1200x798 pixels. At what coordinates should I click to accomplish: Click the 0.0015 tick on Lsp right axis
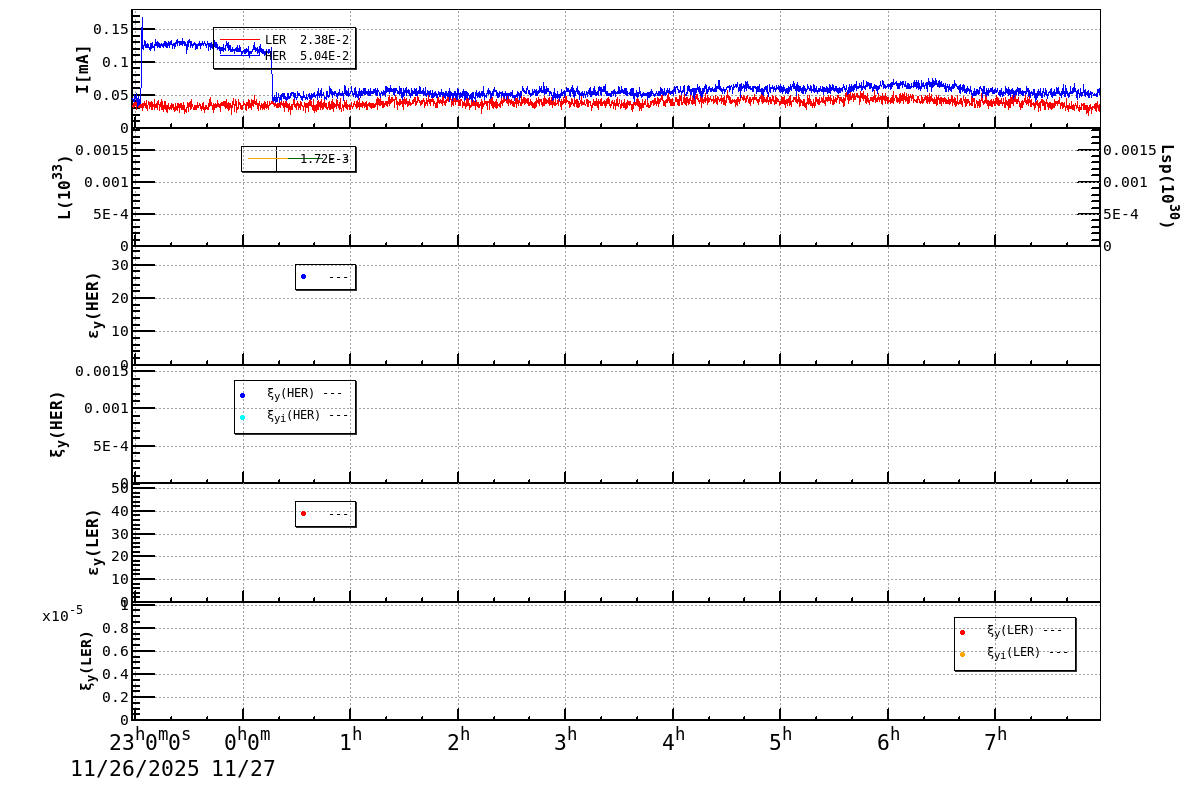click(x=1130, y=150)
